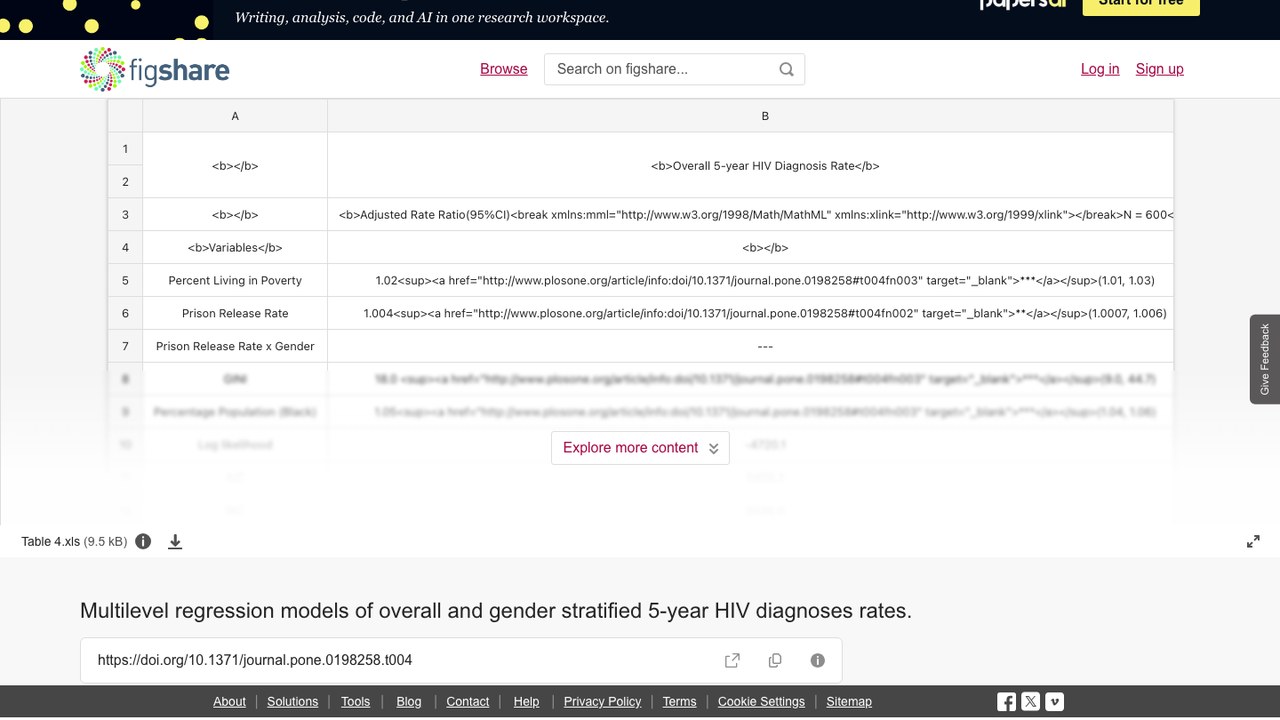This screenshot has width=1280, height=720.
Task: Open Cookie Settings in the footer
Action: [761, 702]
